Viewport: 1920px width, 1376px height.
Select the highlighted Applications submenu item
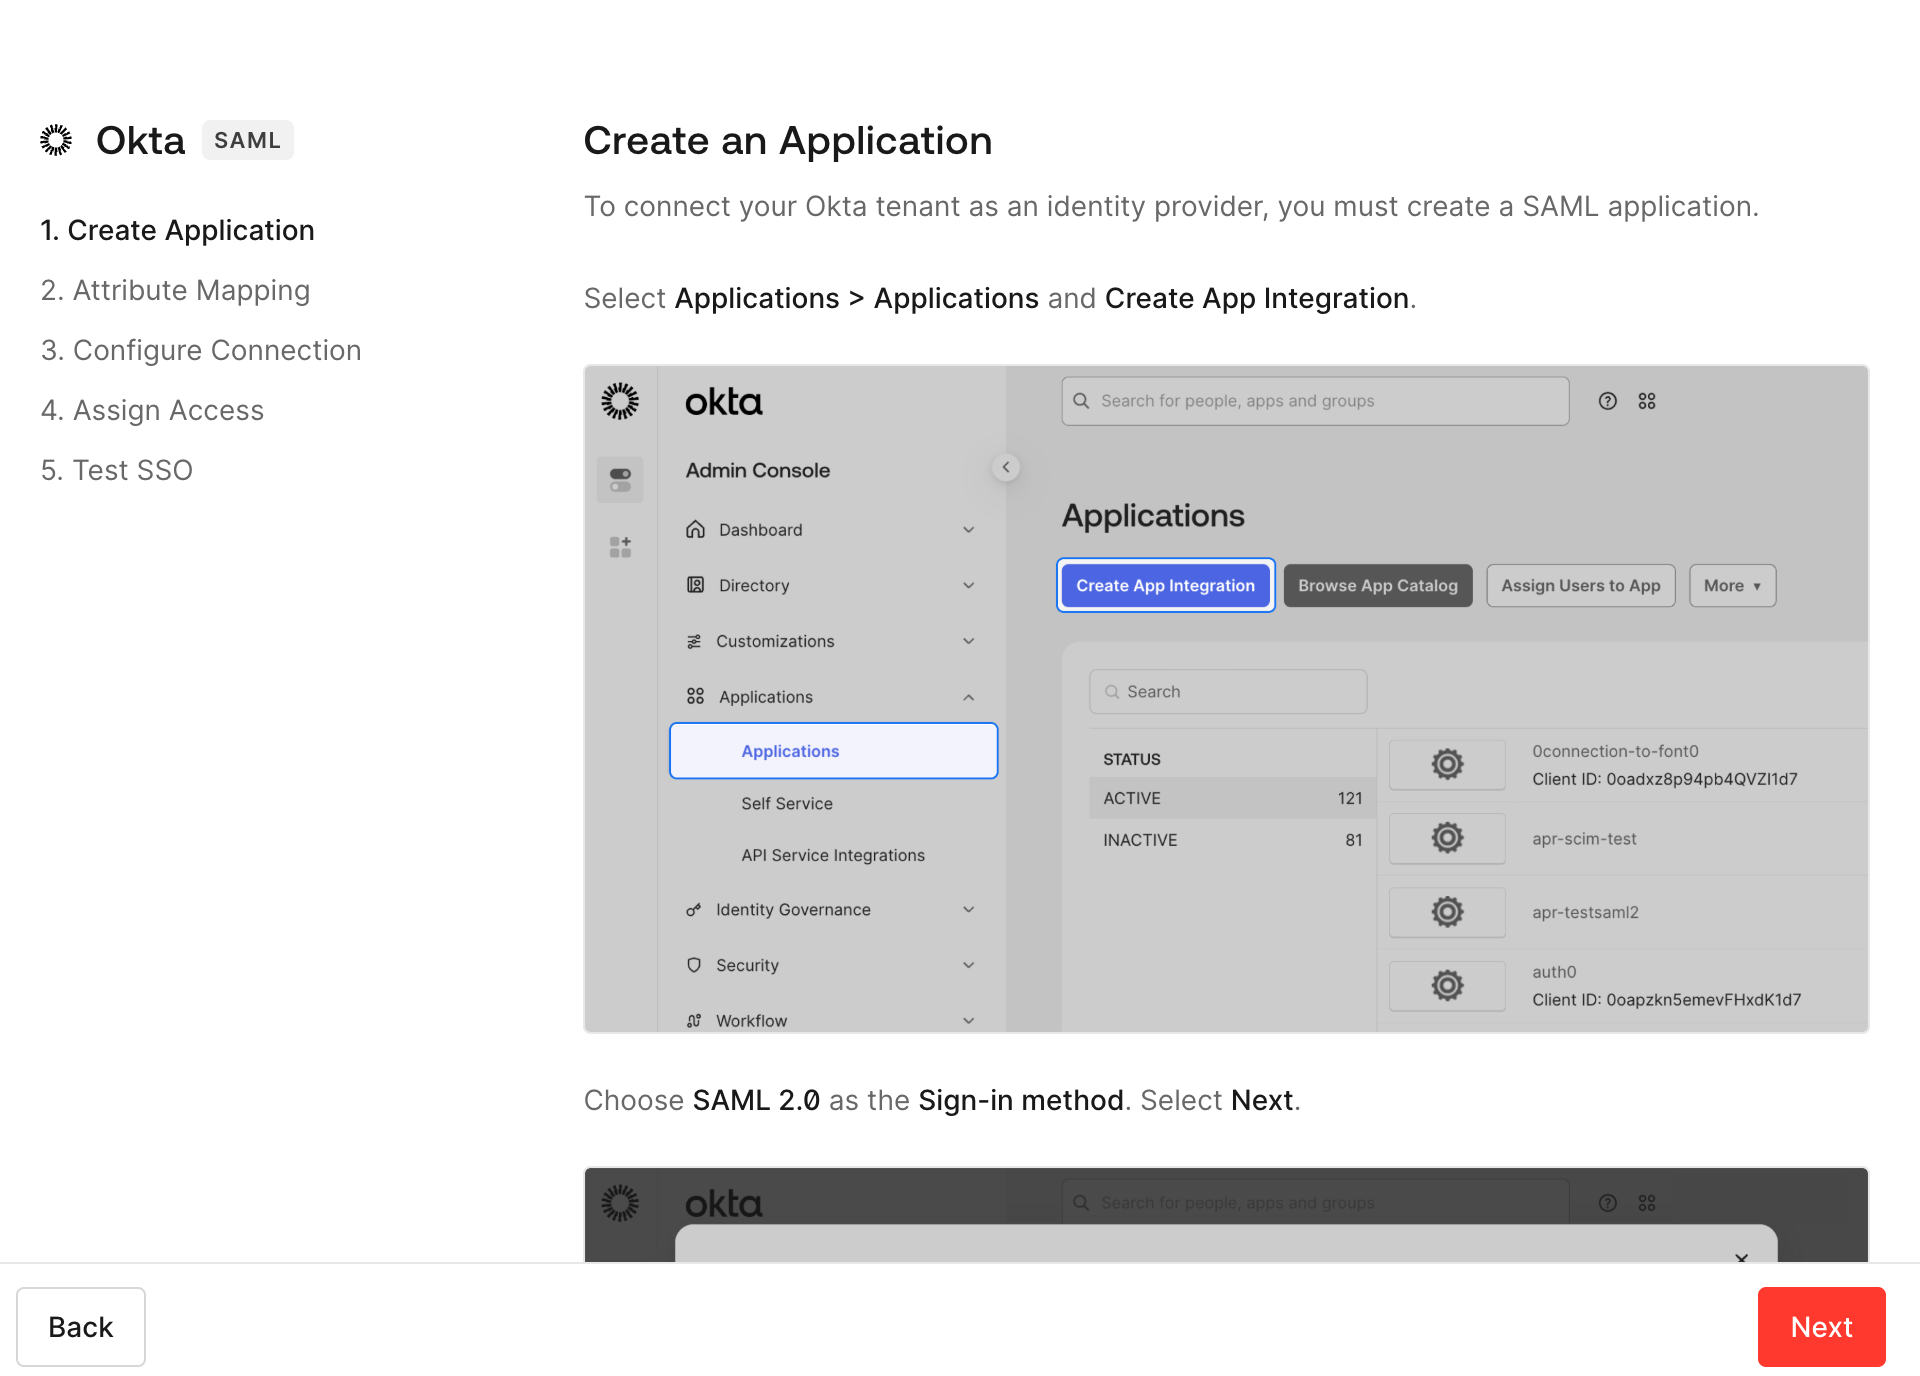coord(834,751)
